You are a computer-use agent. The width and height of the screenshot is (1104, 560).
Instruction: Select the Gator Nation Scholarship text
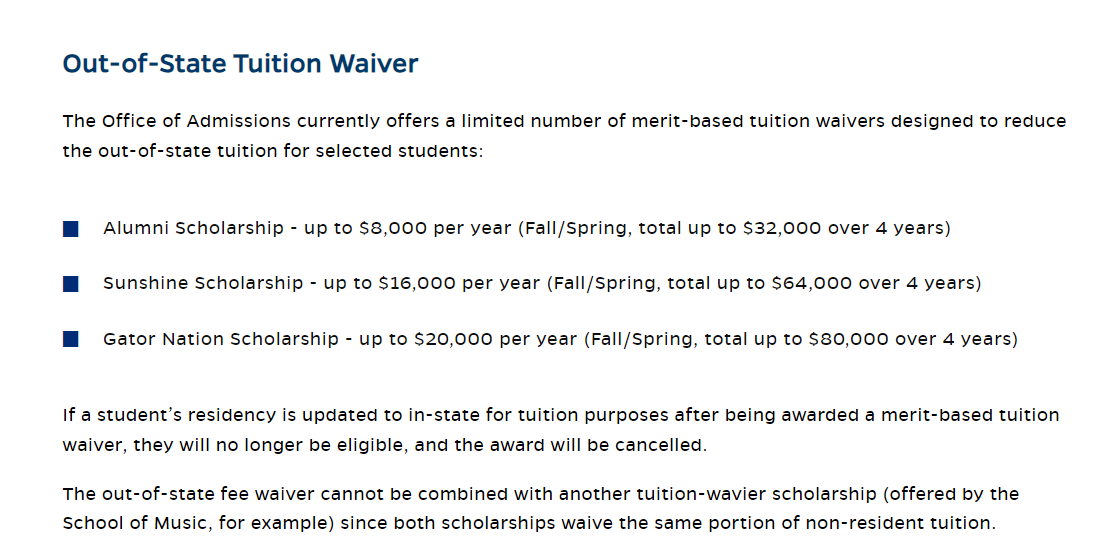(221, 339)
